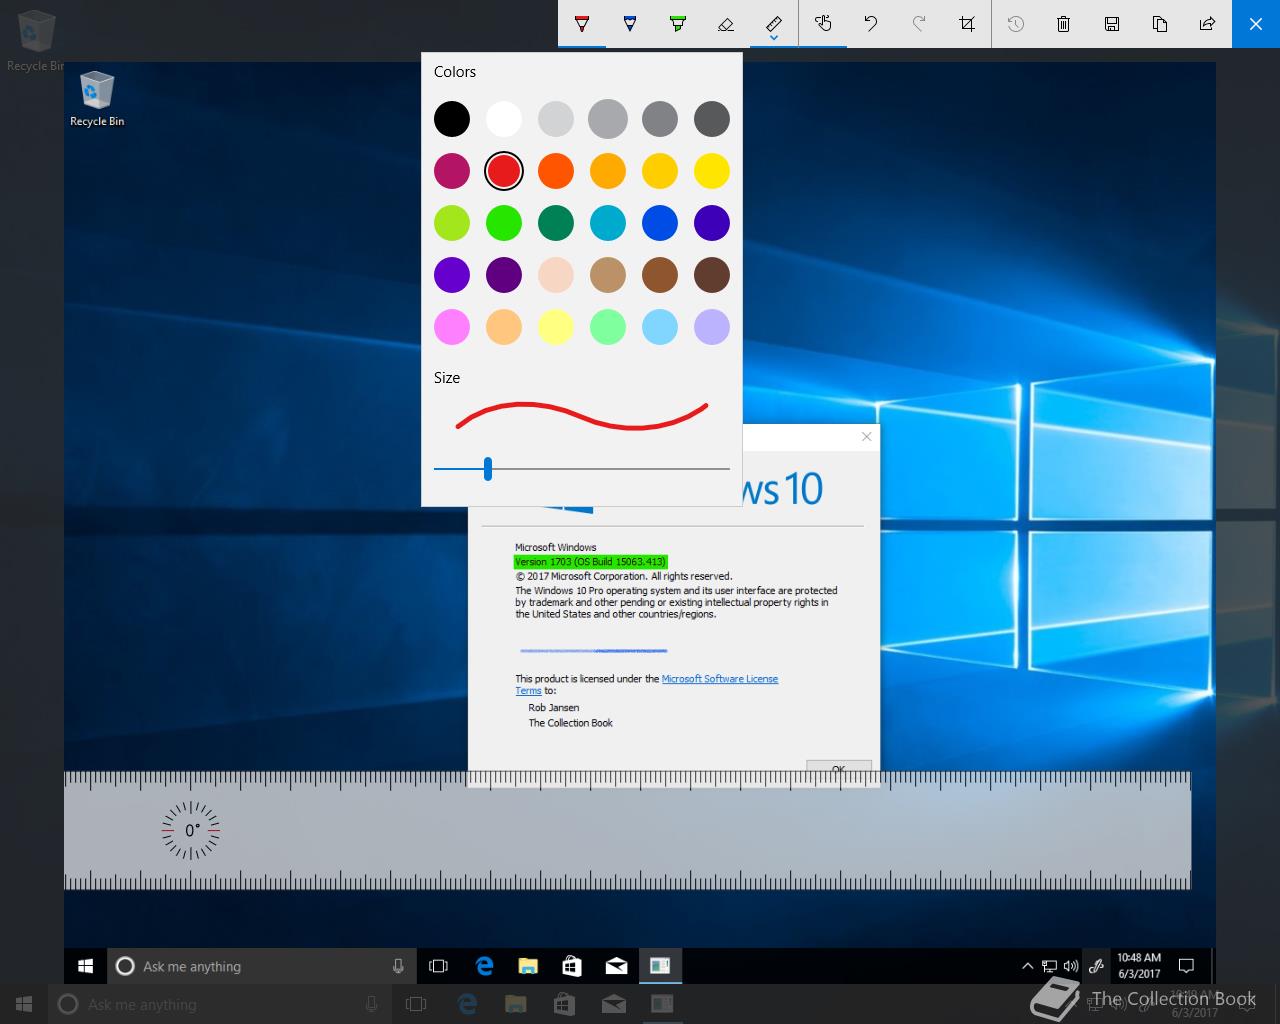Click the red stroke preview under Size

click(582, 415)
